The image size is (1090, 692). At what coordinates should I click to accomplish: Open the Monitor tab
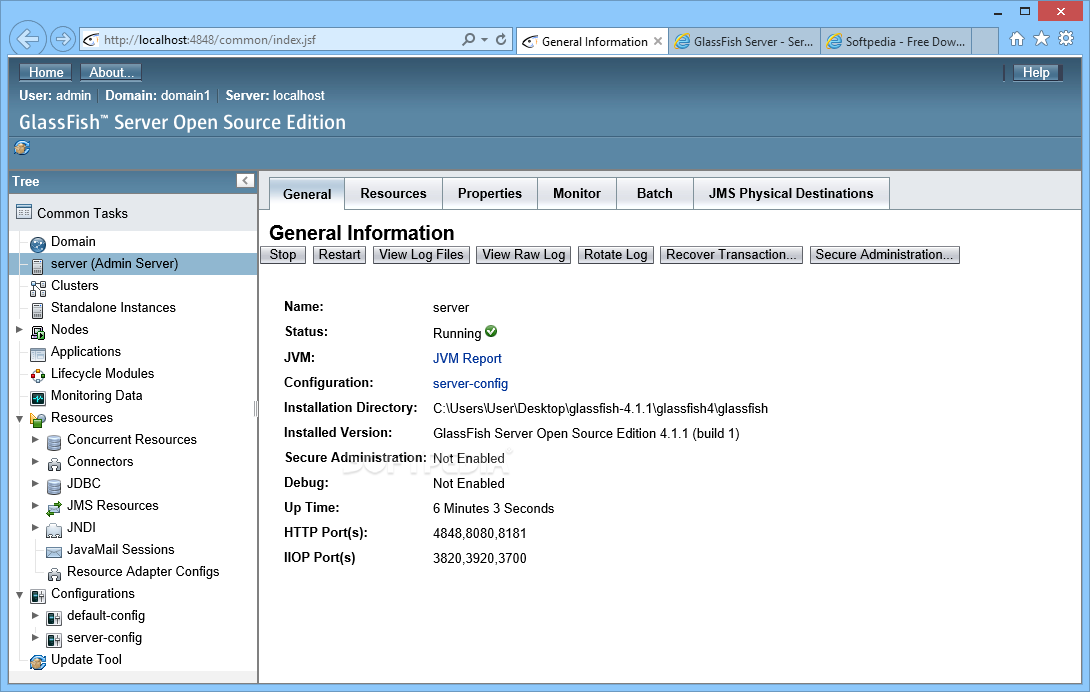tap(577, 193)
